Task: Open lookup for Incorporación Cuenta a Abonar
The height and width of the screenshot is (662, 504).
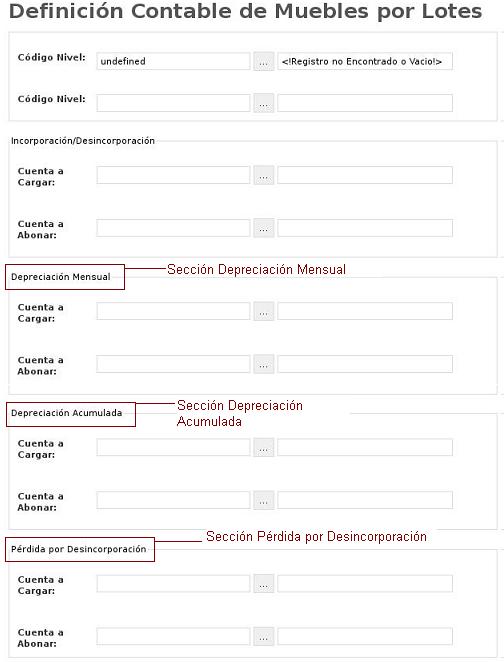Action: [264, 228]
